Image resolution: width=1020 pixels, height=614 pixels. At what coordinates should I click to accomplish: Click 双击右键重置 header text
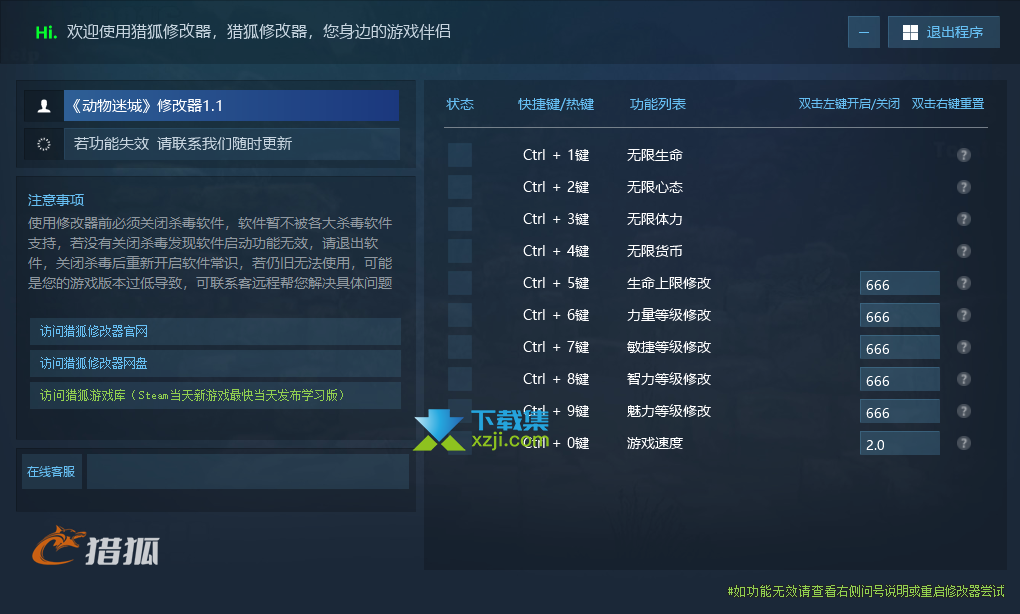[947, 103]
